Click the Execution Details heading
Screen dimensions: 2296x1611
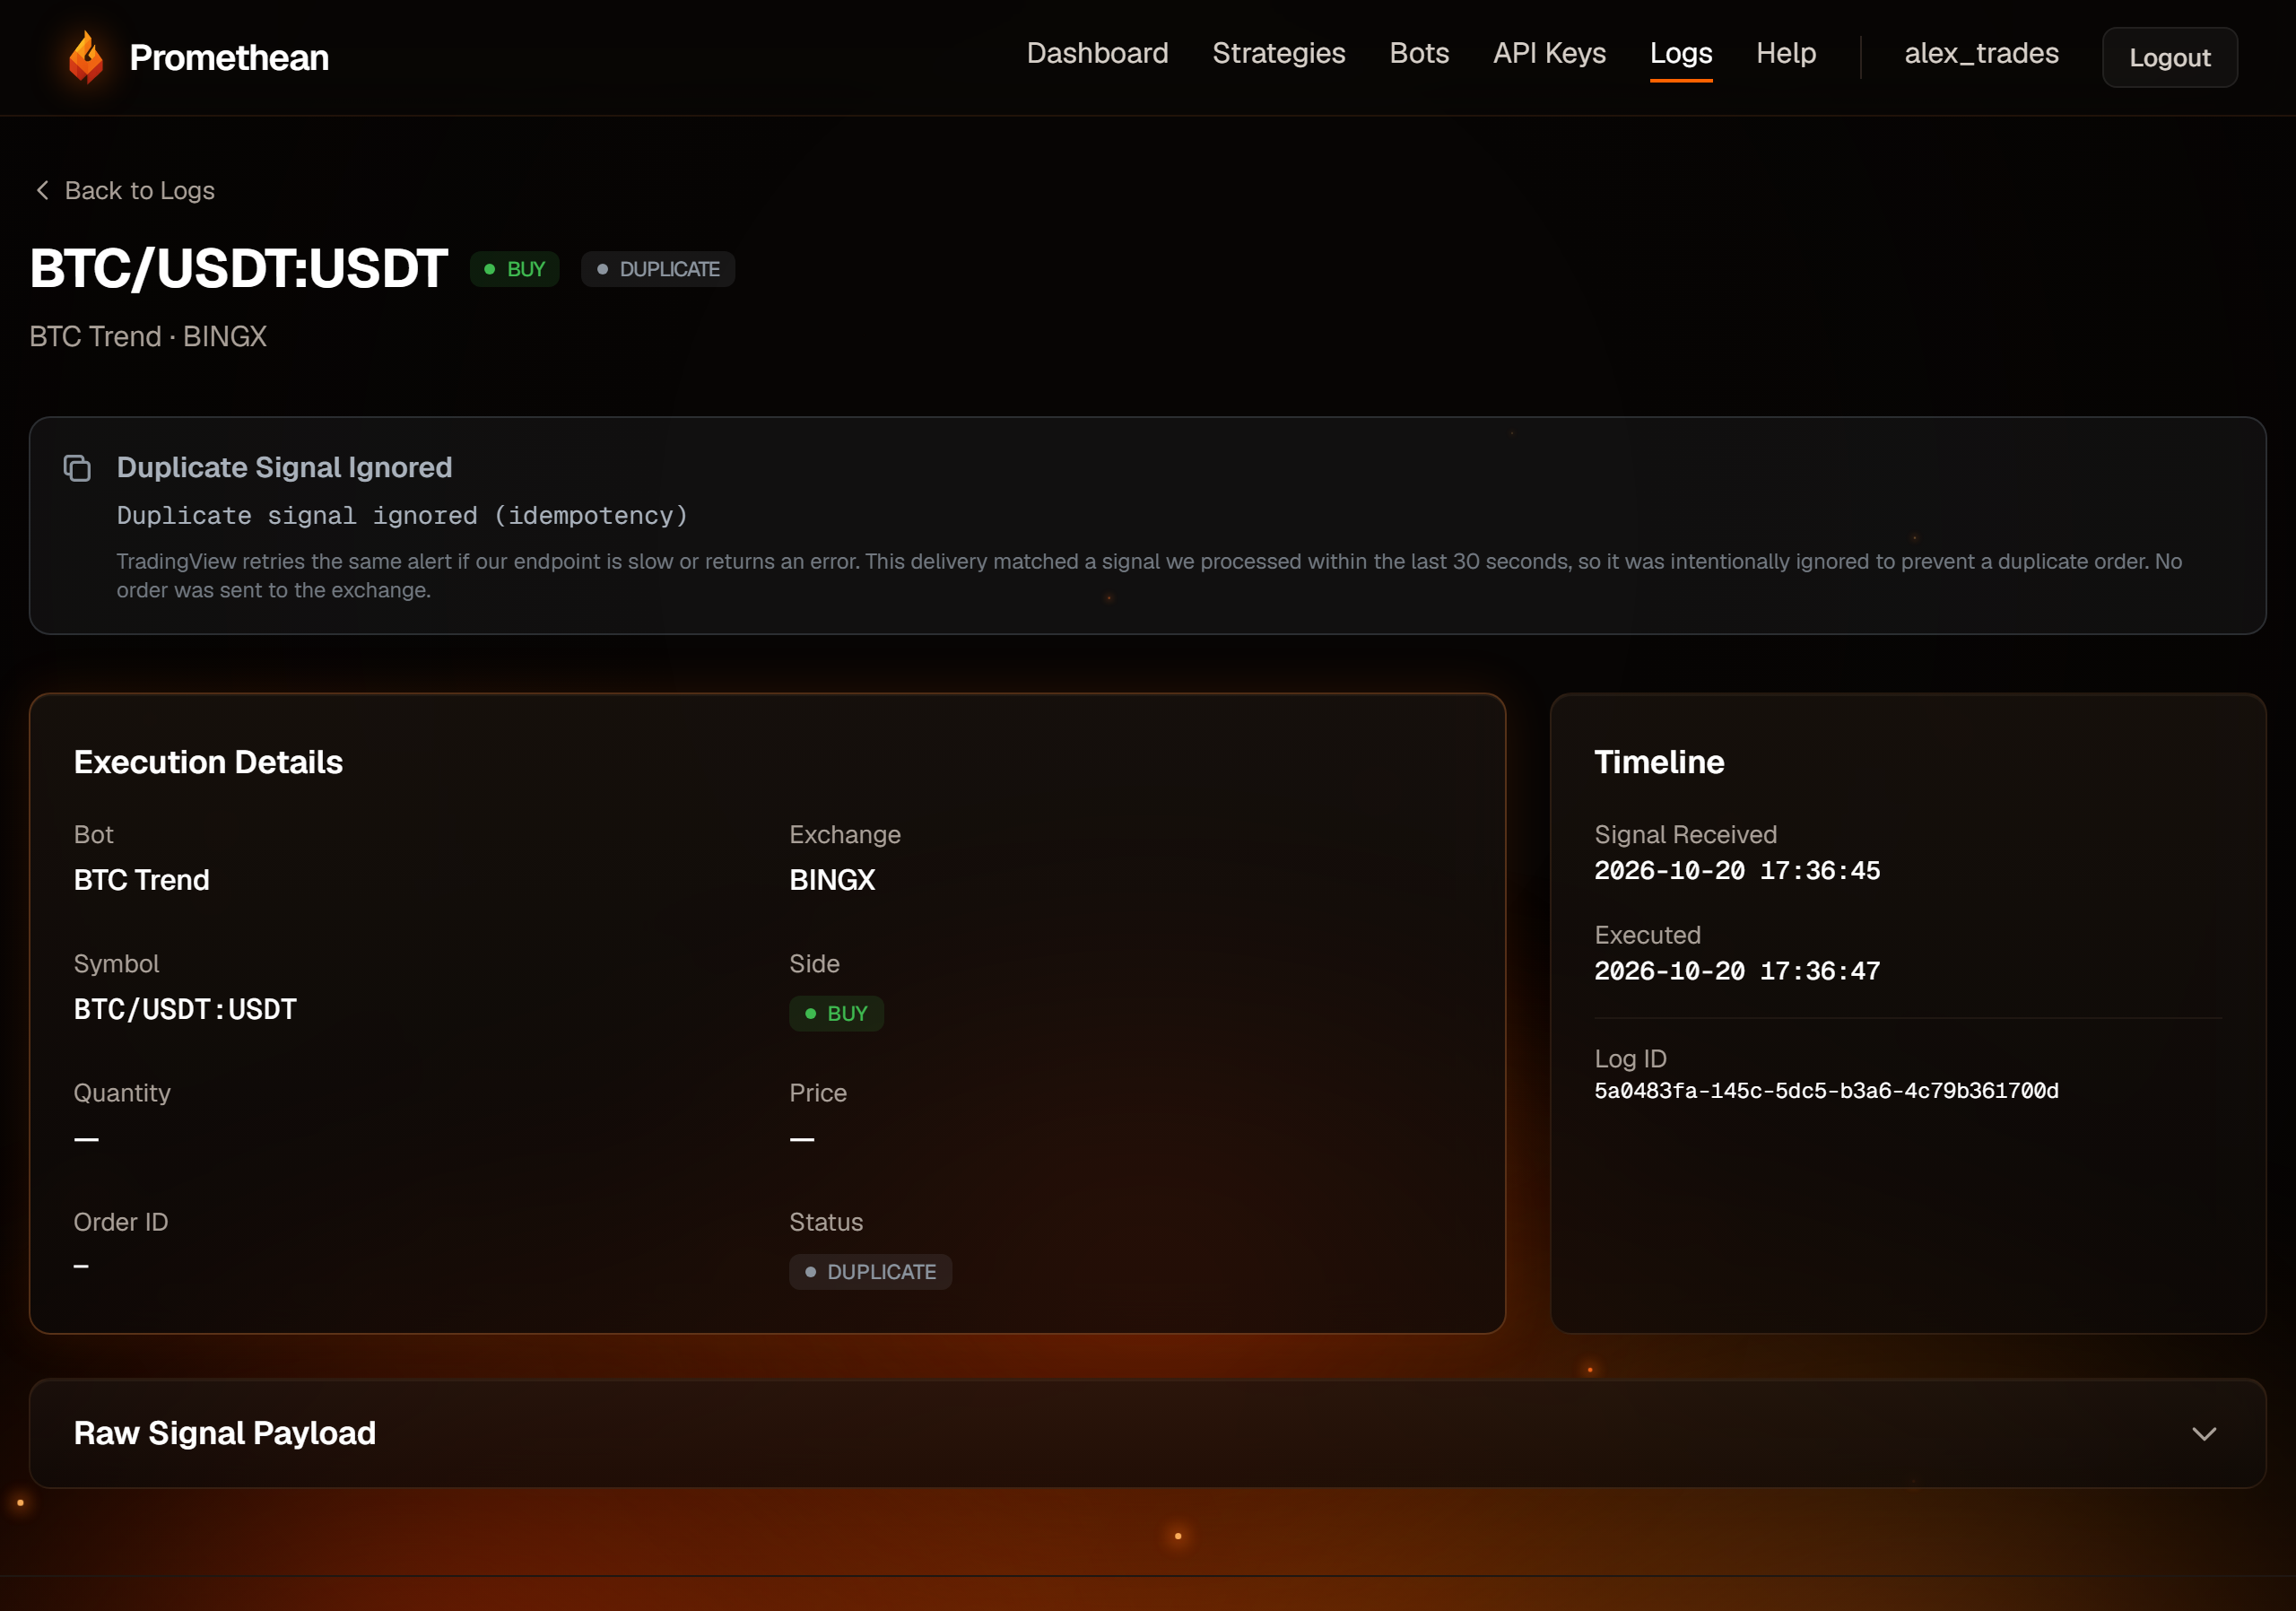(208, 762)
